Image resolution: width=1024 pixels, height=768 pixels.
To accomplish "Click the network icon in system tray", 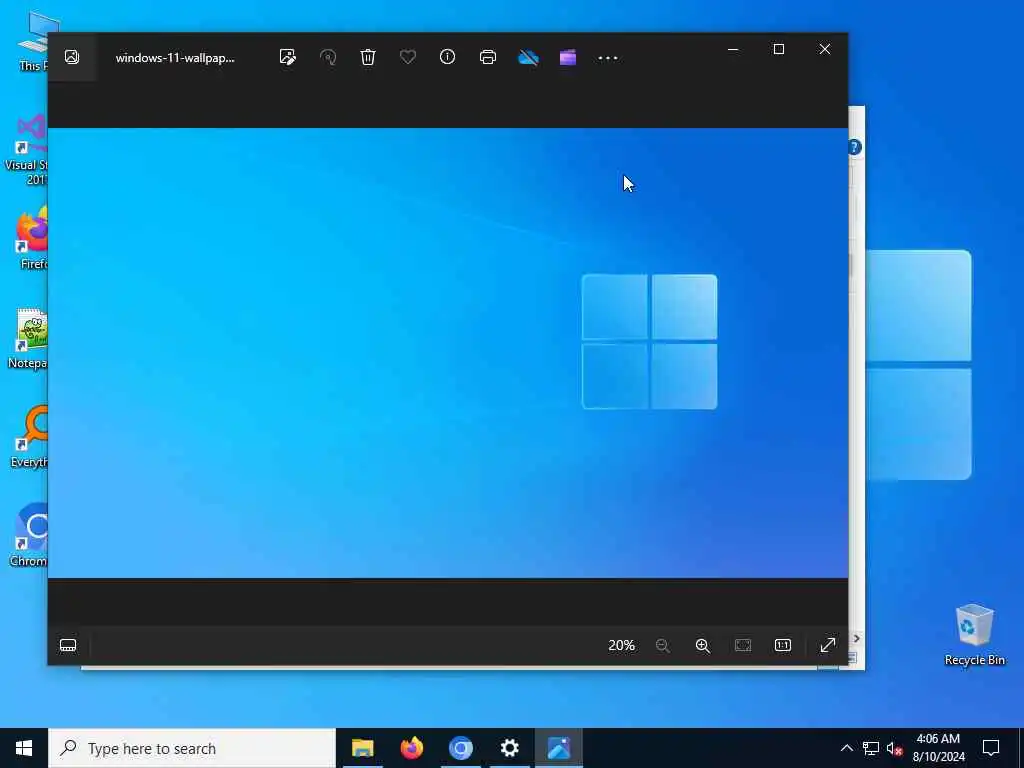I will [x=871, y=748].
